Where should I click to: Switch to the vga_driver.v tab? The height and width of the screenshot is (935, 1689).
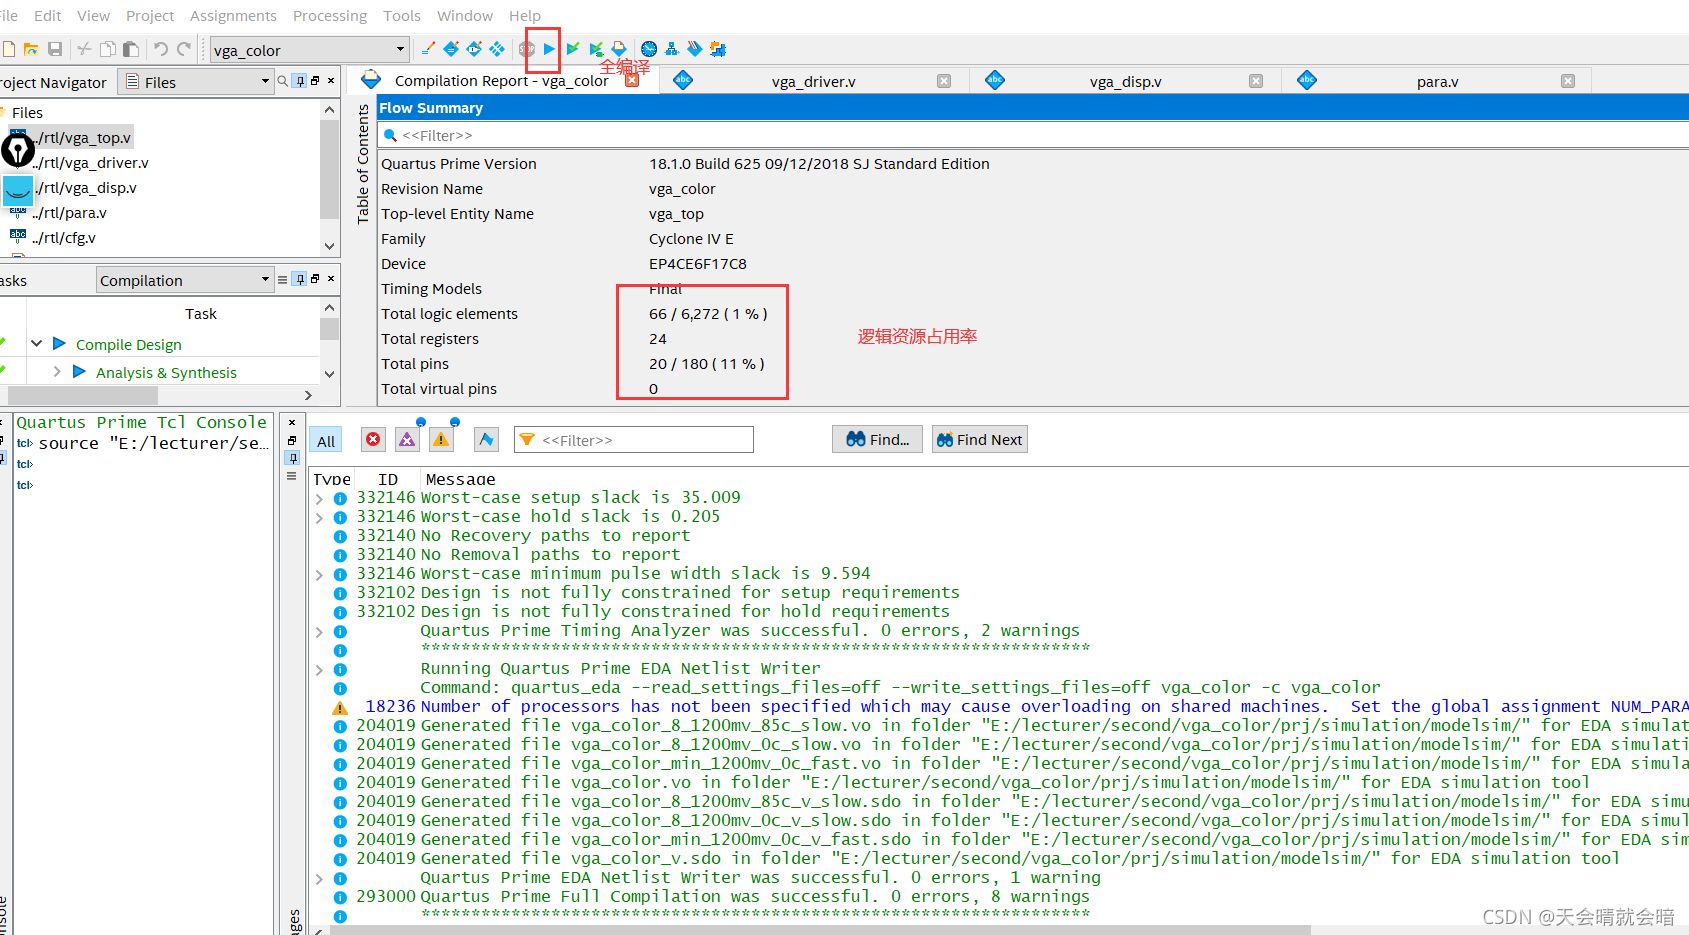(813, 81)
